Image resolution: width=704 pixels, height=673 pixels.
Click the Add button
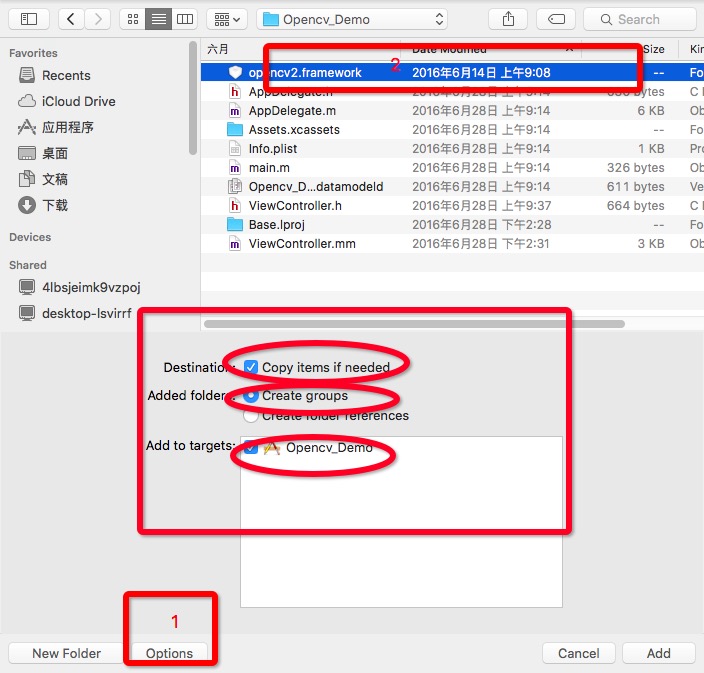659,653
